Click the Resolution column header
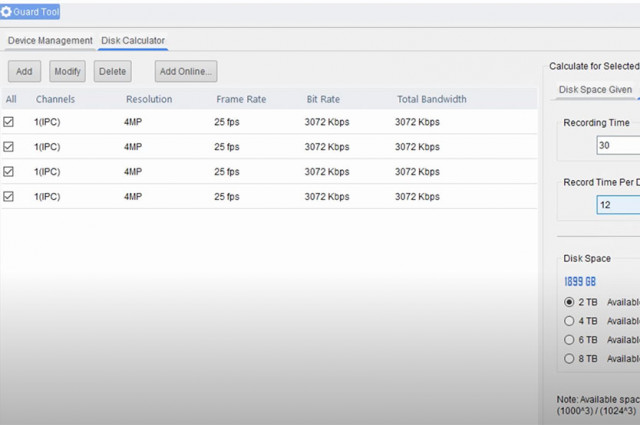 149,99
